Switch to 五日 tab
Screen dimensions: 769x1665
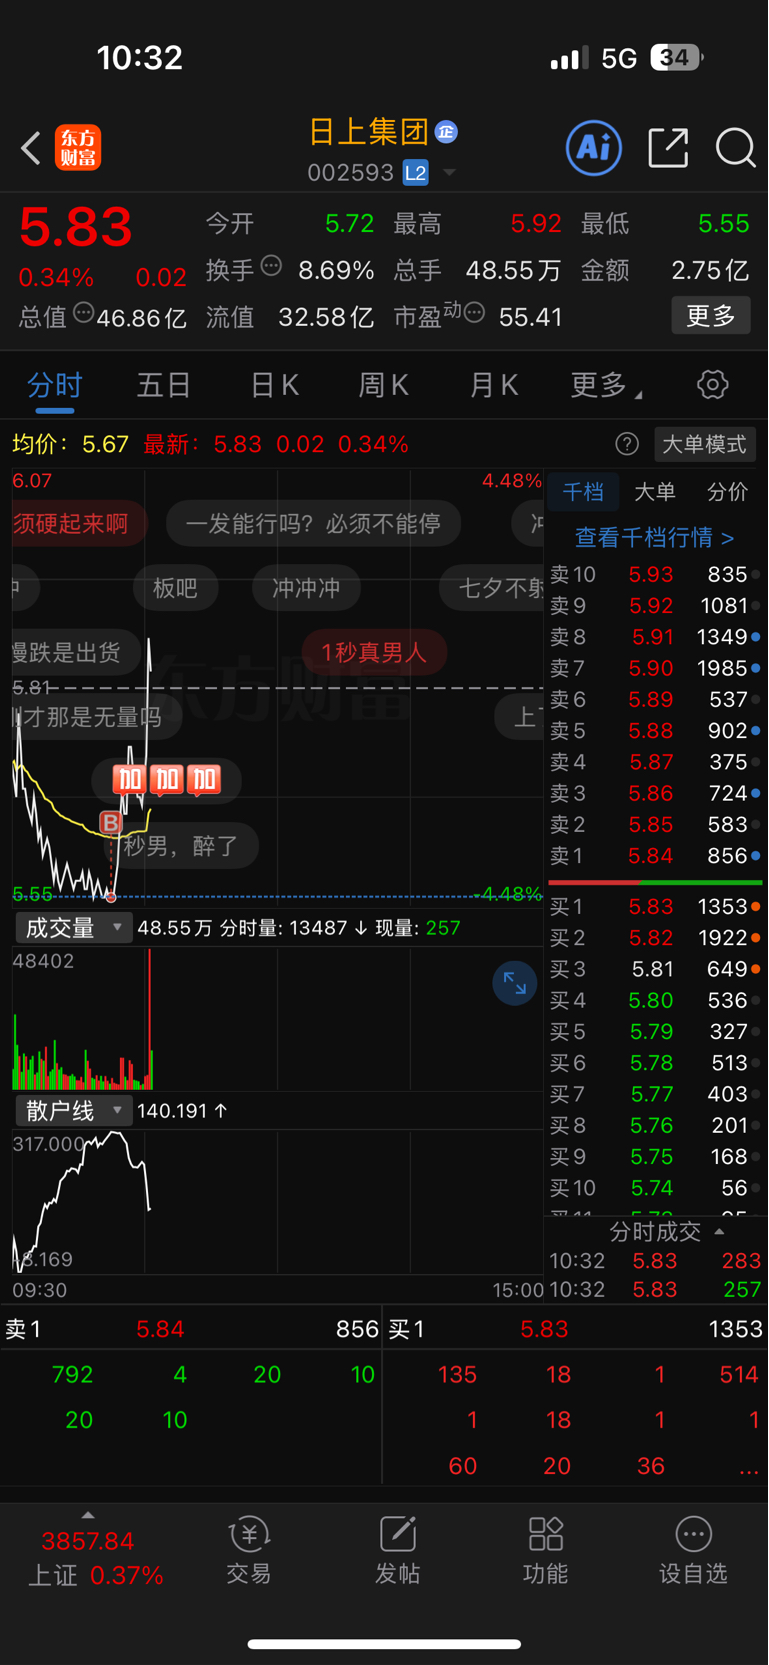point(163,385)
